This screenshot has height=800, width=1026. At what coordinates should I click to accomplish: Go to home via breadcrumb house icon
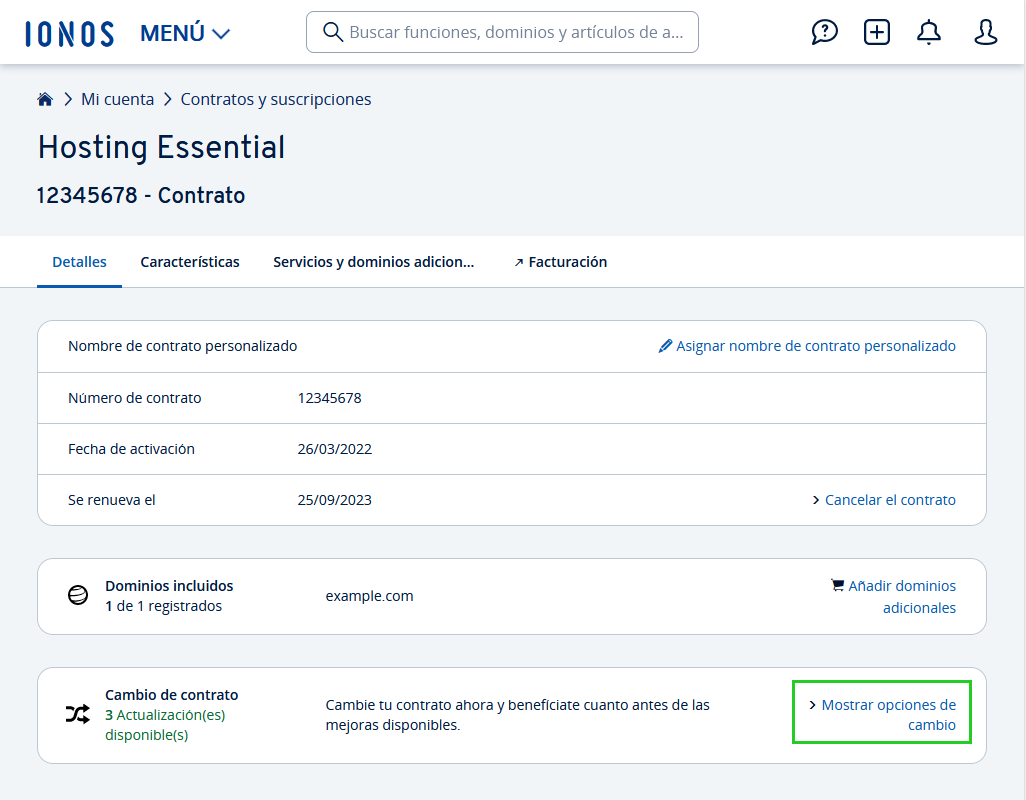[x=44, y=99]
